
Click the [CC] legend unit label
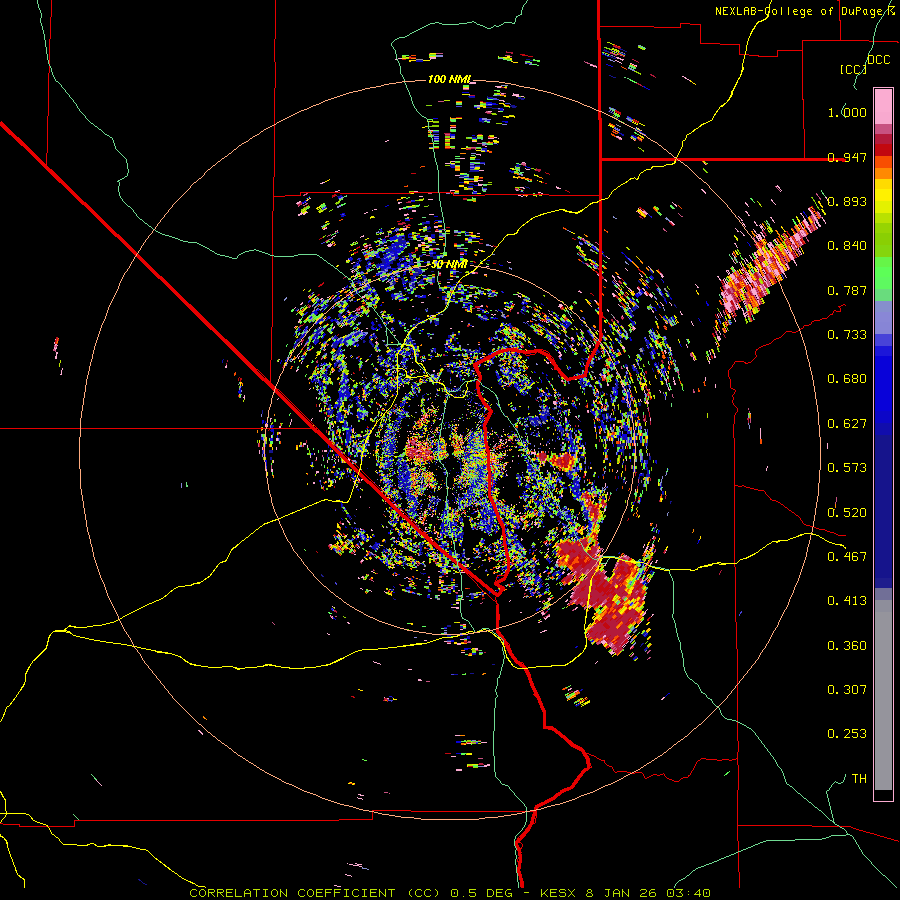(853, 69)
